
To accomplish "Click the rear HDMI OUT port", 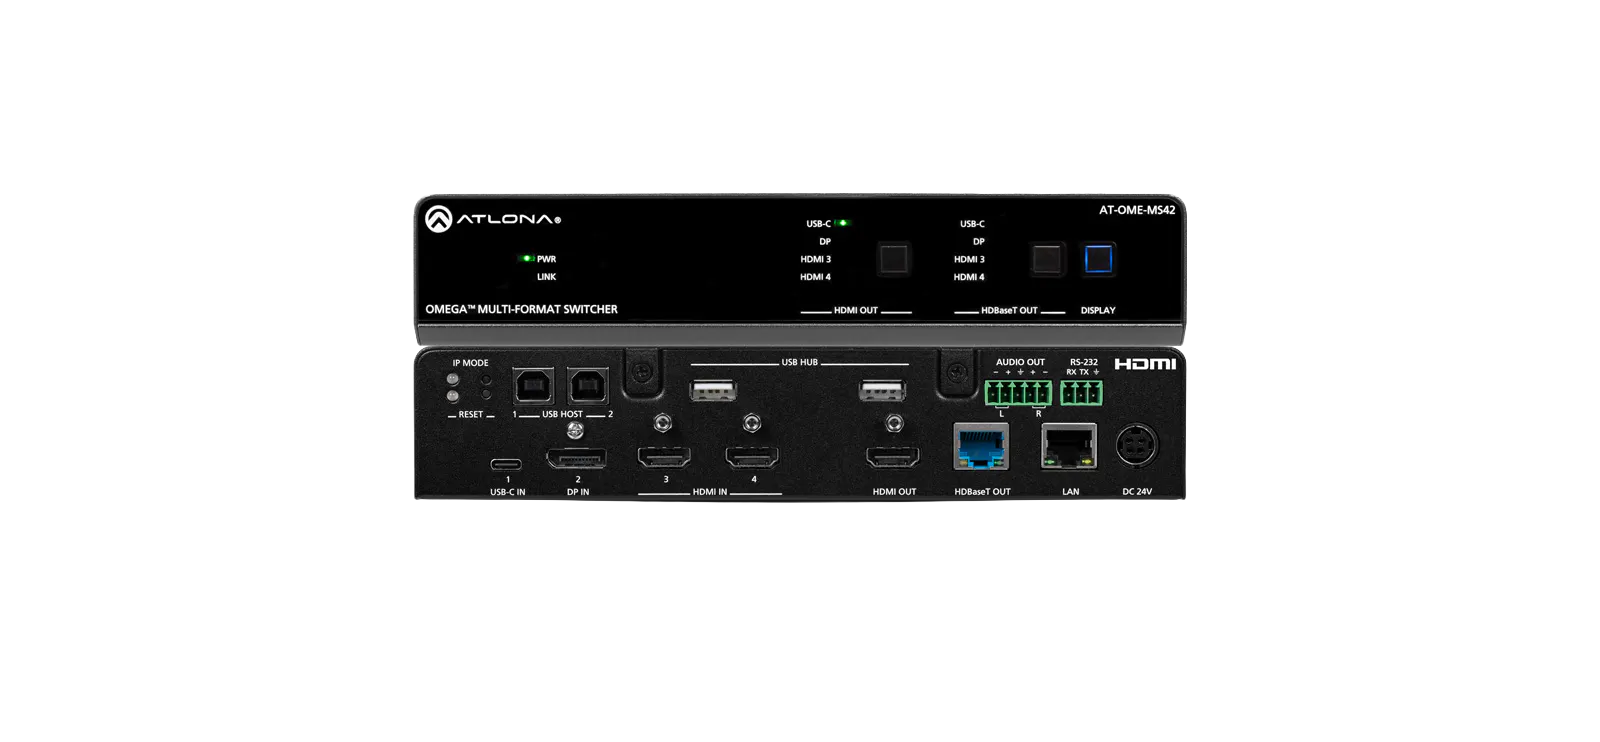I will [893, 458].
